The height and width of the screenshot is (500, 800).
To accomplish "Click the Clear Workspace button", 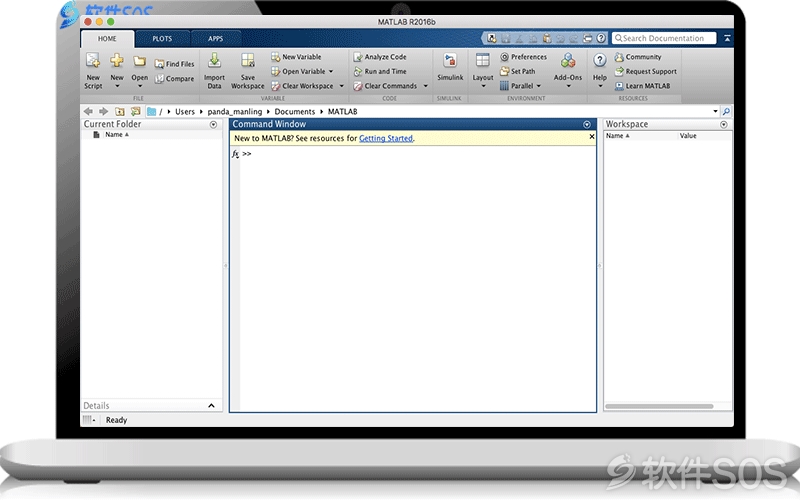I will [302, 86].
